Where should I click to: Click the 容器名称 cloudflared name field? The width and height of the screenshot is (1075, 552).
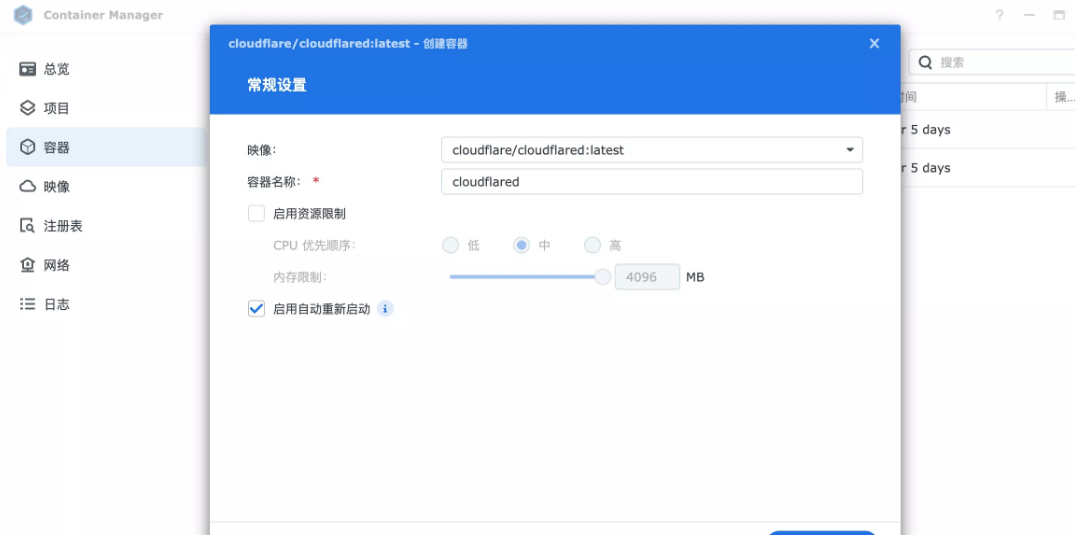coord(651,182)
